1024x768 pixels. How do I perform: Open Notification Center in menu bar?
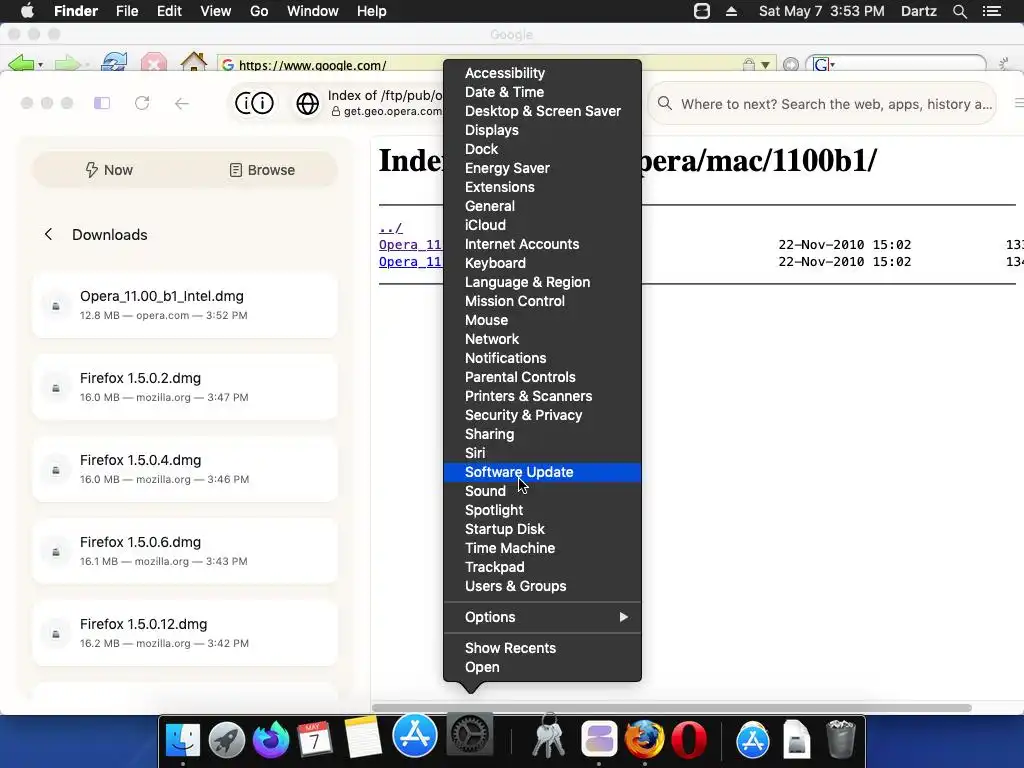point(991,11)
